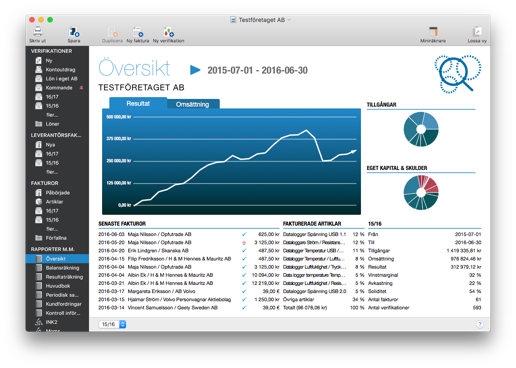Image resolution: width=516 pixels, height=368 pixels.
Task: Click the Lossa vy icon
Action: point(477,32)
